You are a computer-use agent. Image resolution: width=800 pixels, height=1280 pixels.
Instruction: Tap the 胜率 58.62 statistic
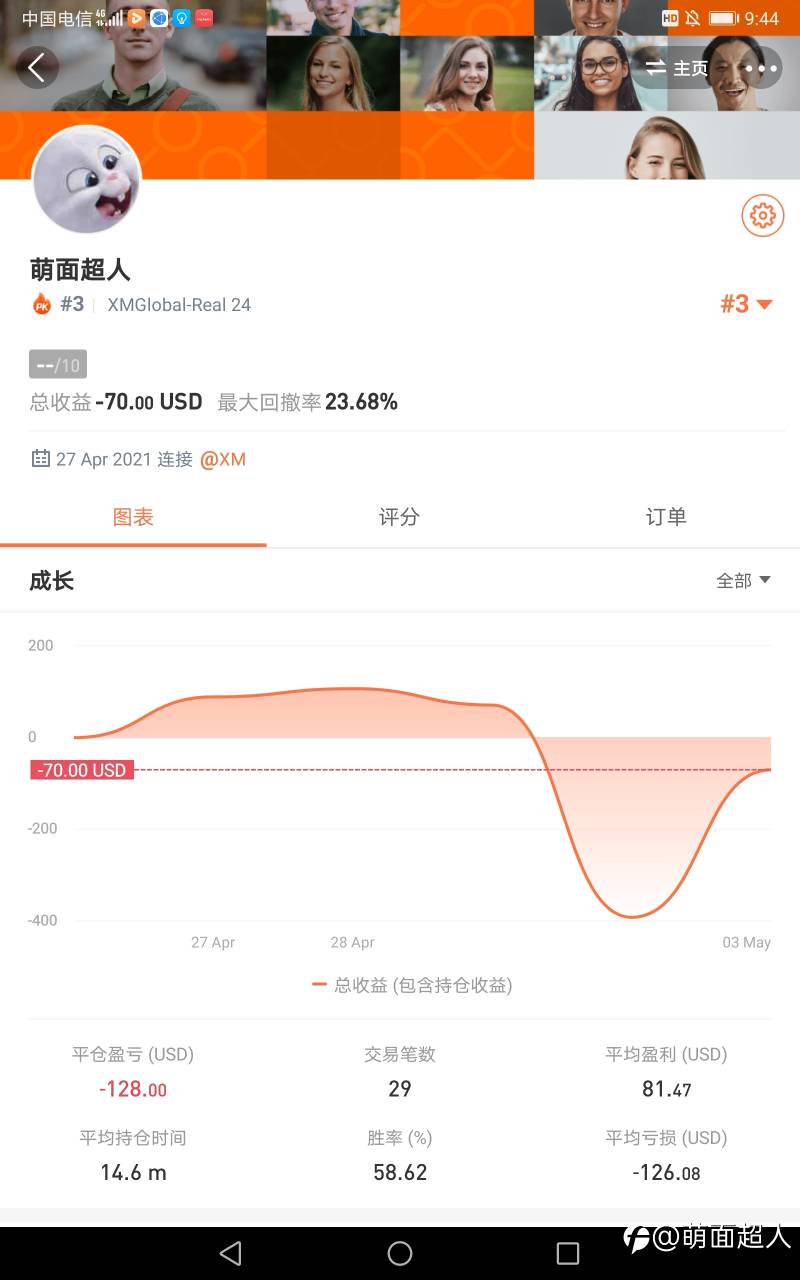point(400,1156)
